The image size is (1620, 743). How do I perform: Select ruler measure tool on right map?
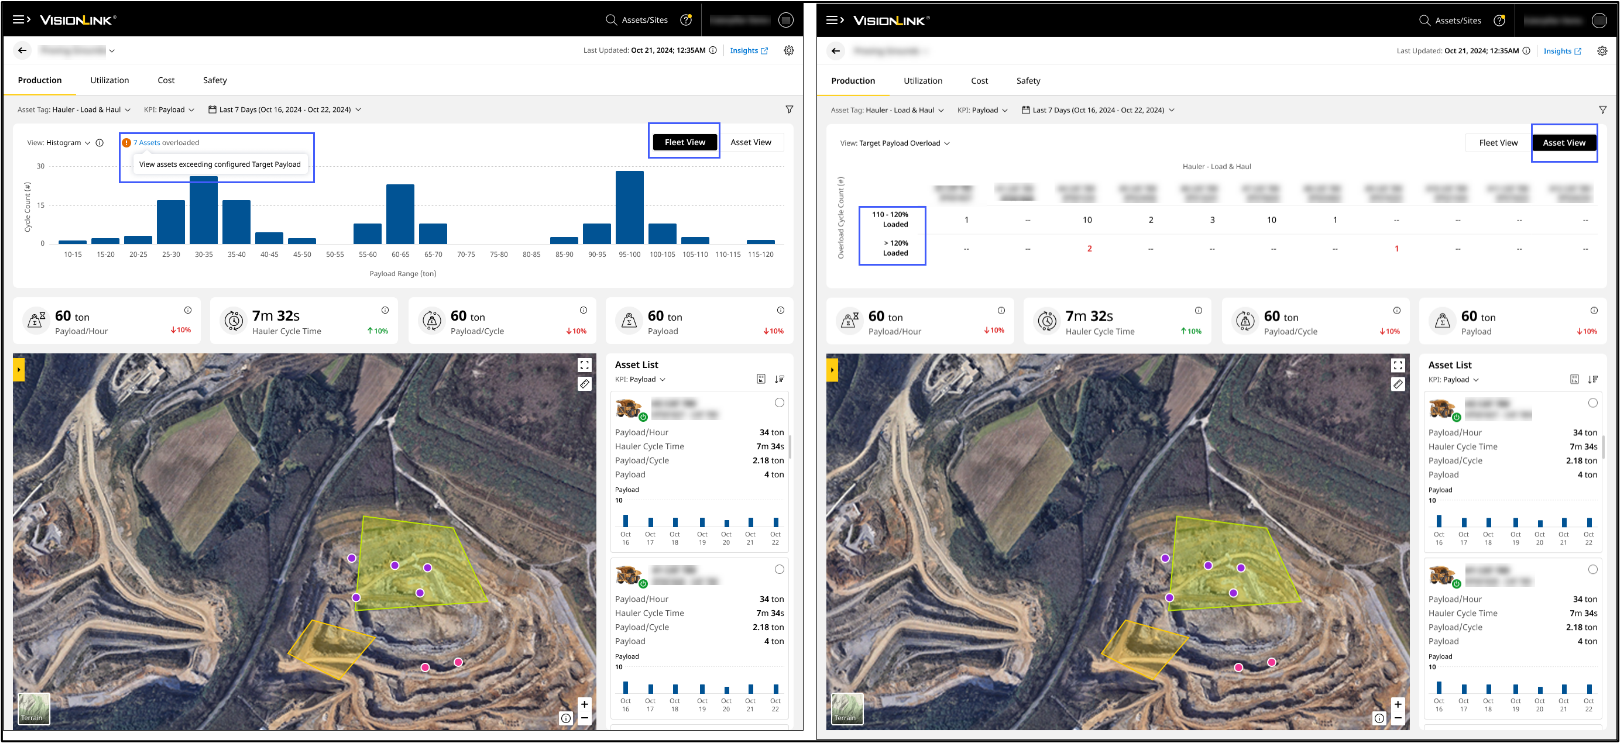pos(1398,384)
